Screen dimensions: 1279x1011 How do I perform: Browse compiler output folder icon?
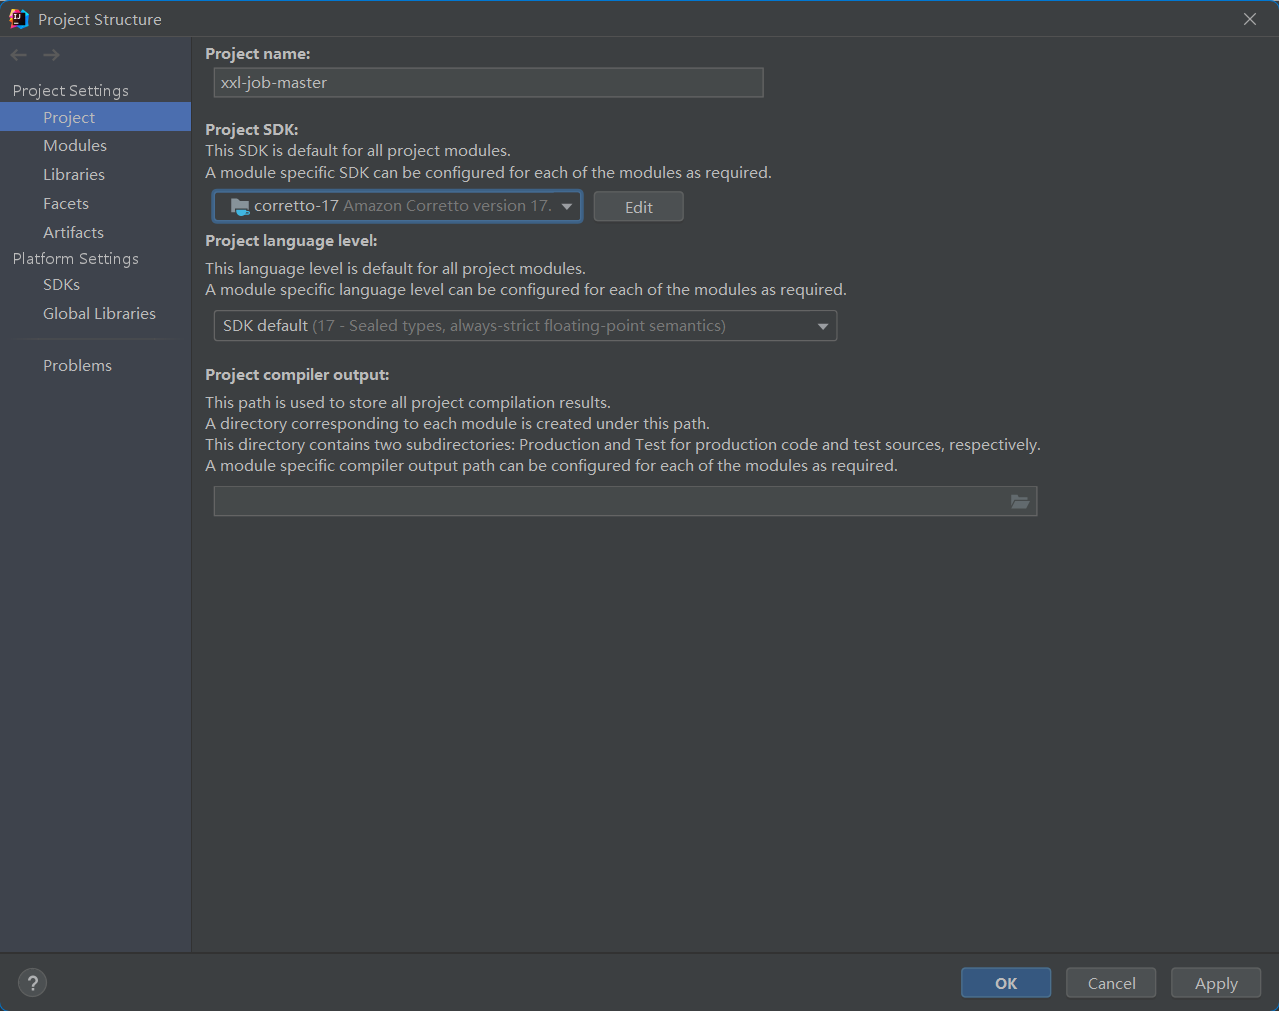click(x=1019, y=502)
